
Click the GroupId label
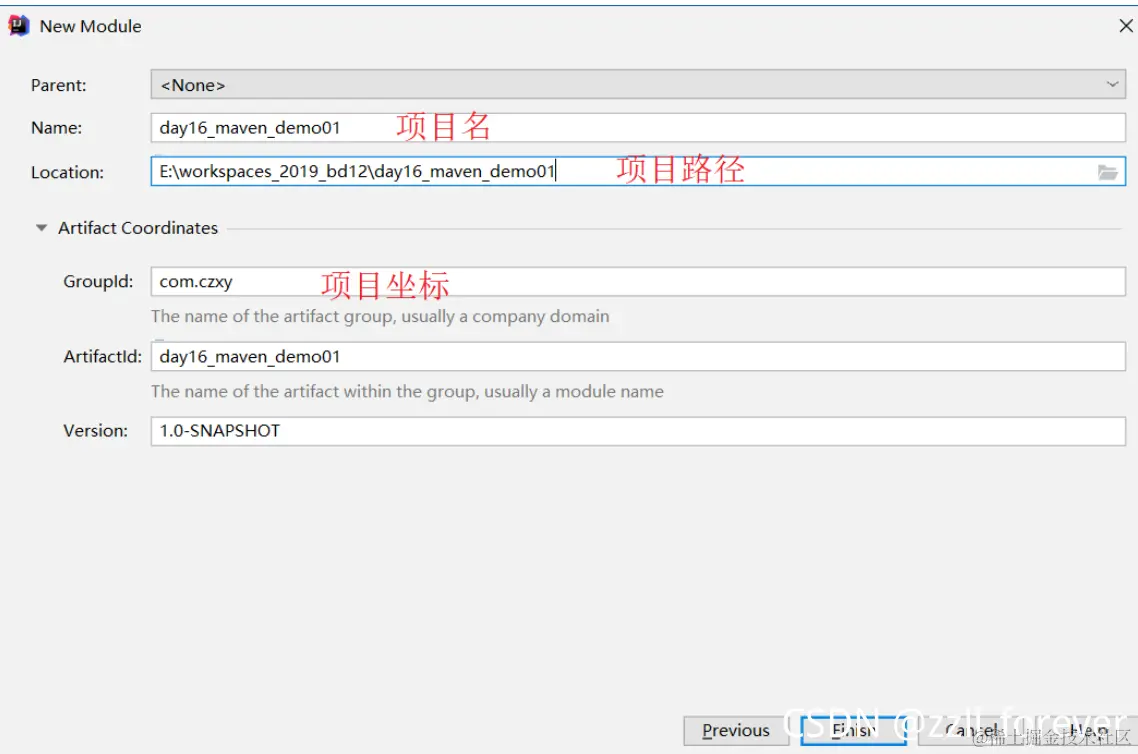(98, 282)
